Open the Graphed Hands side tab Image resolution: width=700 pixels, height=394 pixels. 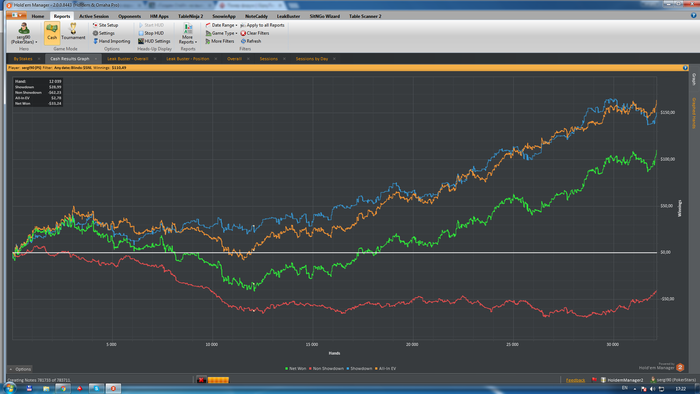pyautogui.click(x=694, y=113)
